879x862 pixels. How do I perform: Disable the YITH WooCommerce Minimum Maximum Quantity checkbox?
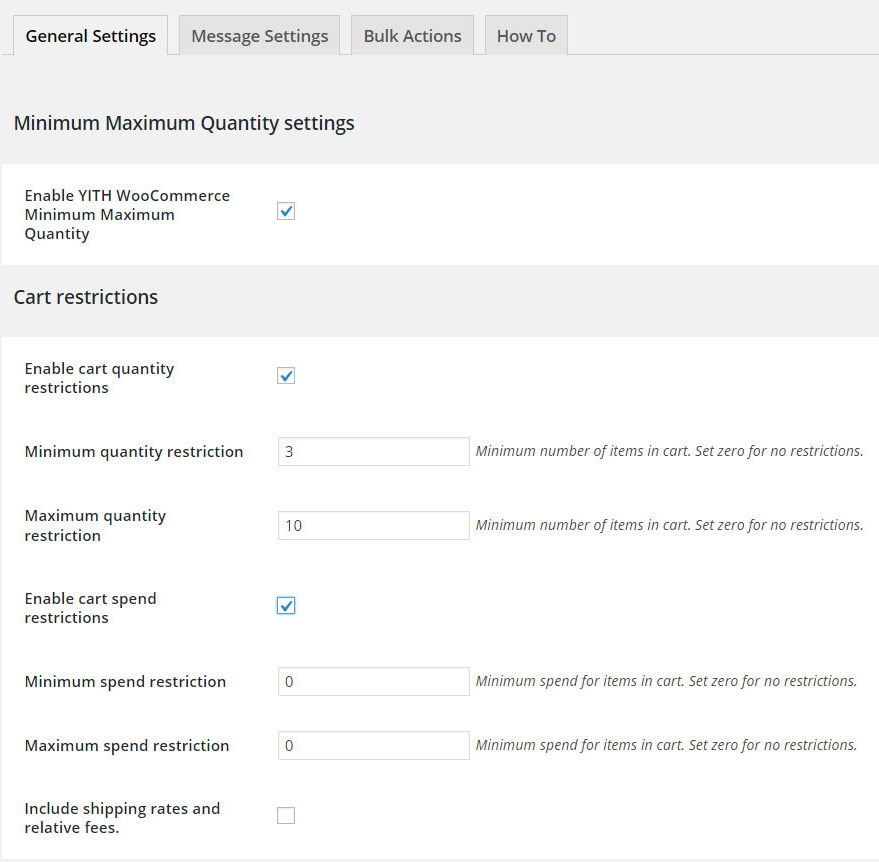click(286, 211)
